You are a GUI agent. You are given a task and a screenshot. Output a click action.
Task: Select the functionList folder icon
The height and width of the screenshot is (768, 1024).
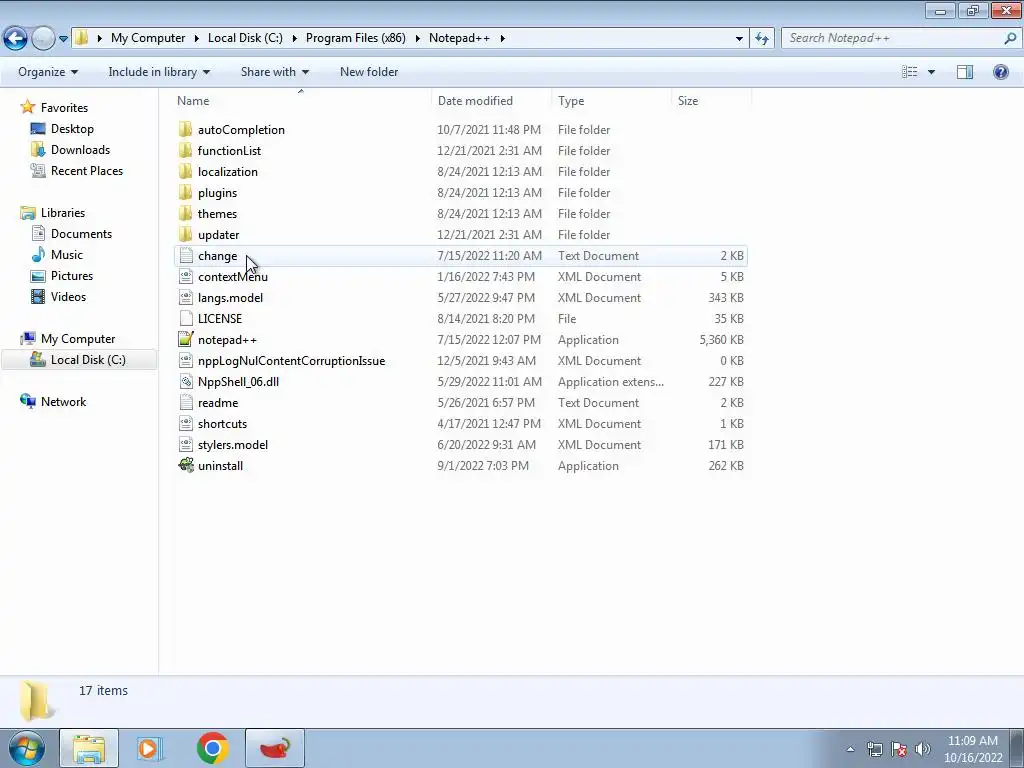[185, 150]
